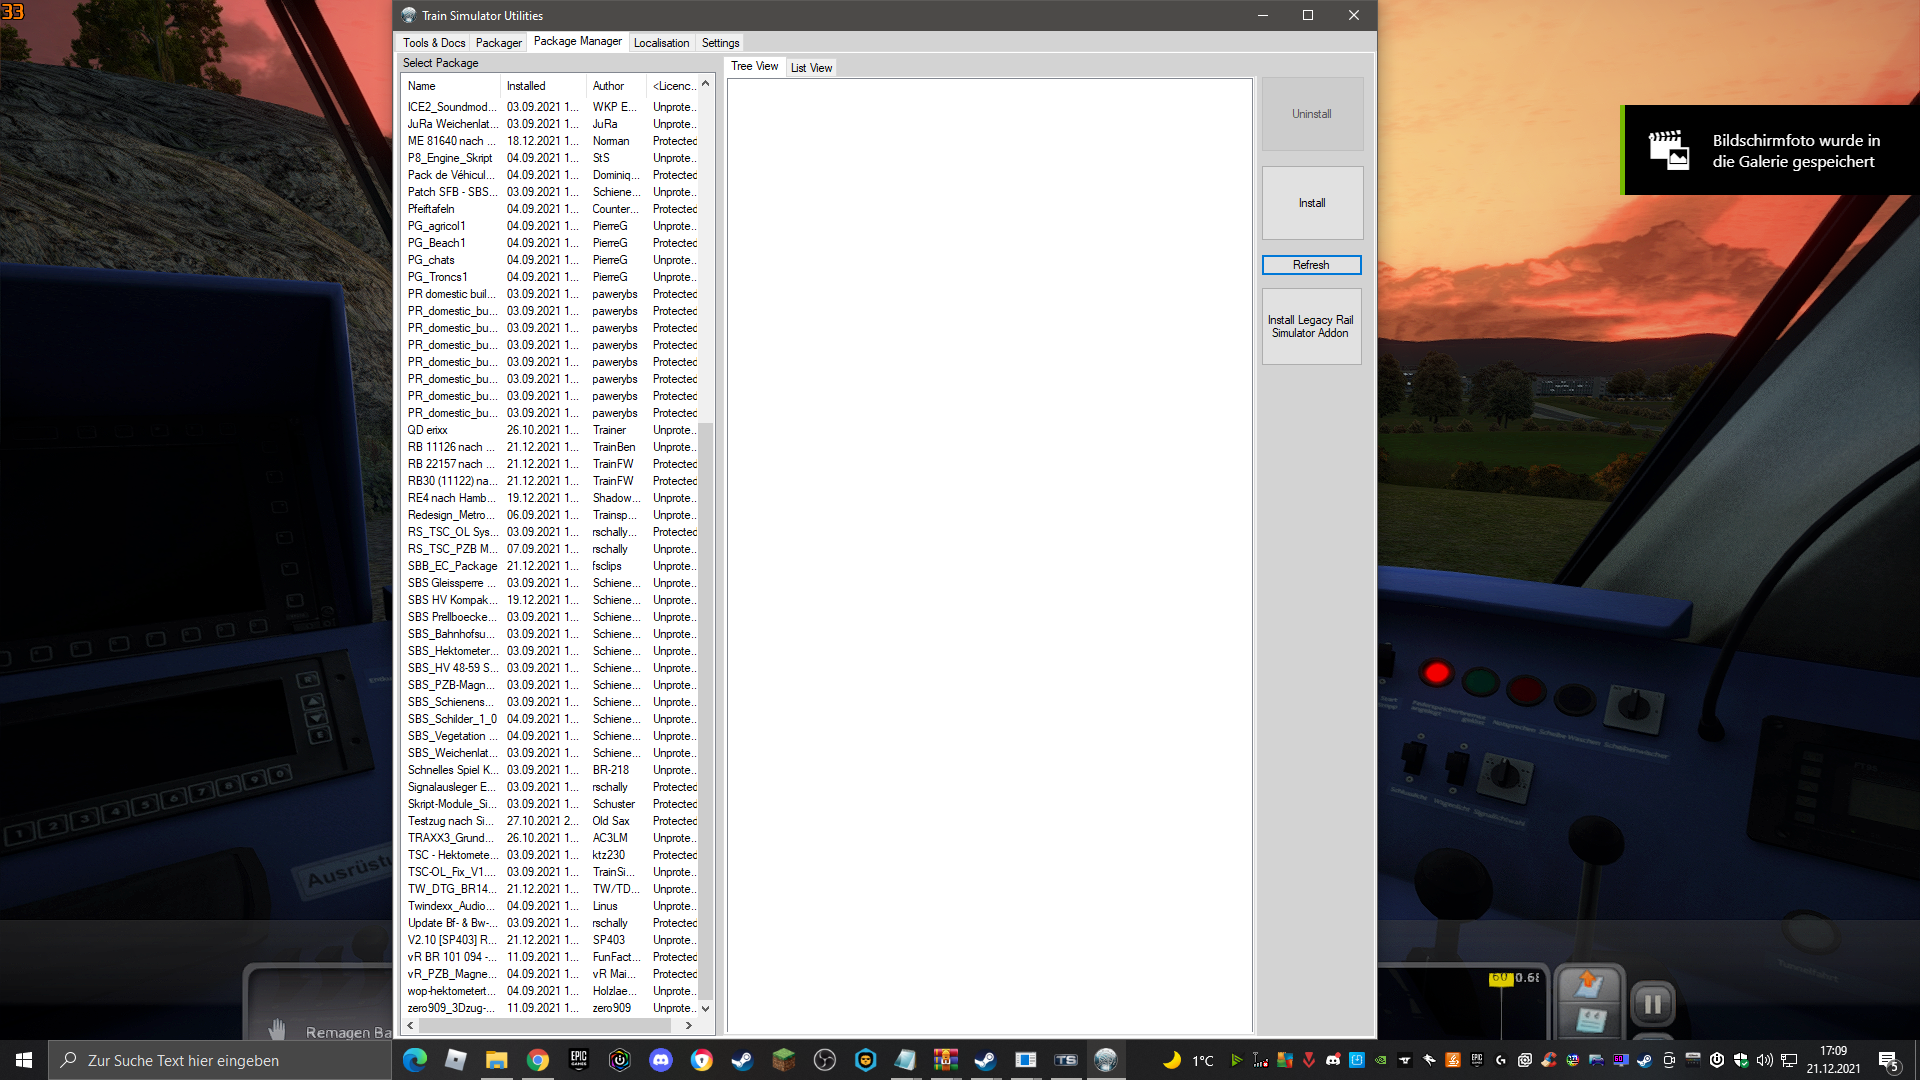This screenshot has height=1080, width=1920.
Task: Click the Minecraft grass block icon
Action: (783, 1060)
